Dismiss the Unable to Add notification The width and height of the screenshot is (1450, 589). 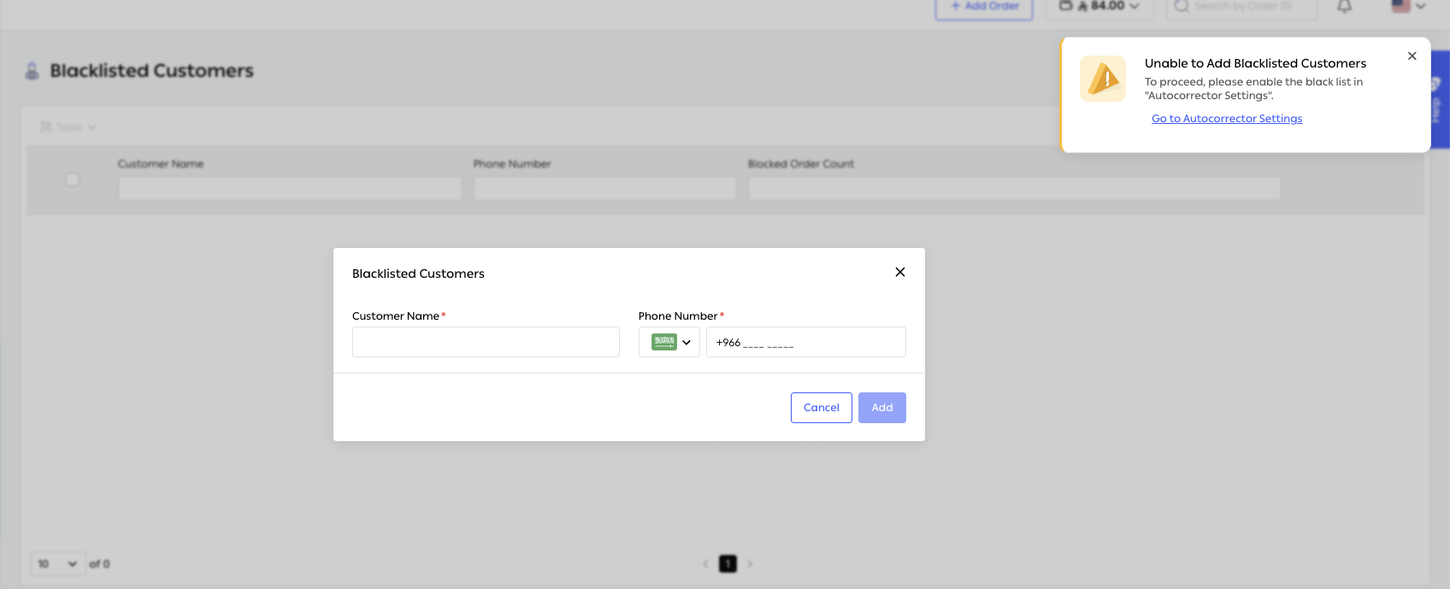pos(1412,56)
